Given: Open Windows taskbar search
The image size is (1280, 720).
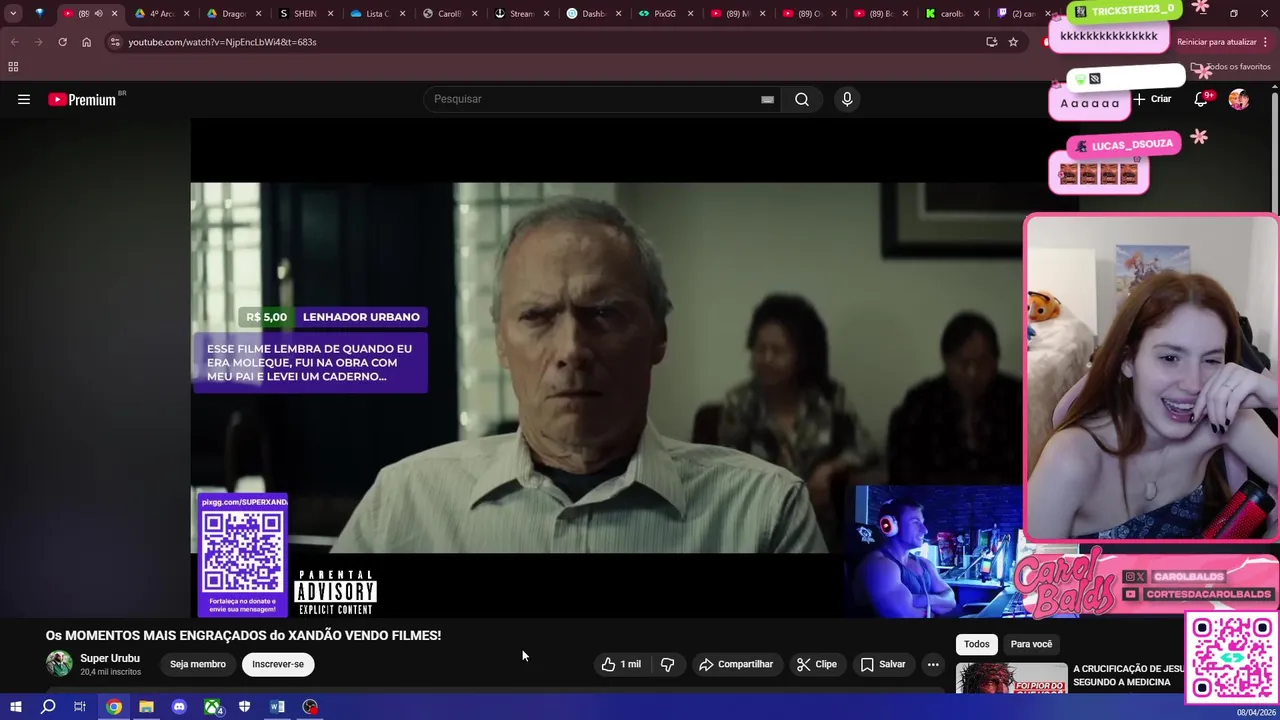Looking at the screenshot, I should pos(47,707).
